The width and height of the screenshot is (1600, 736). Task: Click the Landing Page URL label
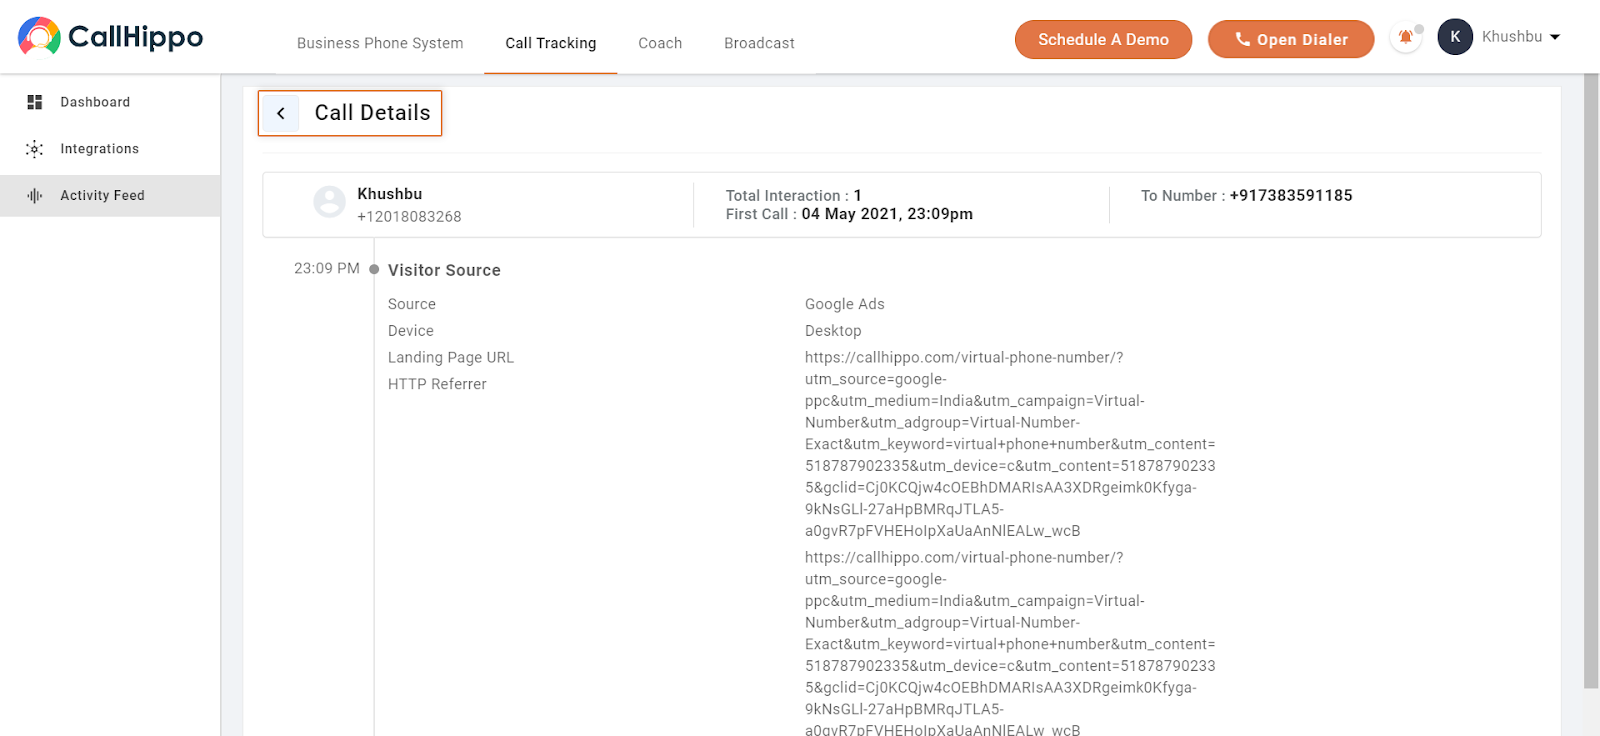tap(451, 358)
